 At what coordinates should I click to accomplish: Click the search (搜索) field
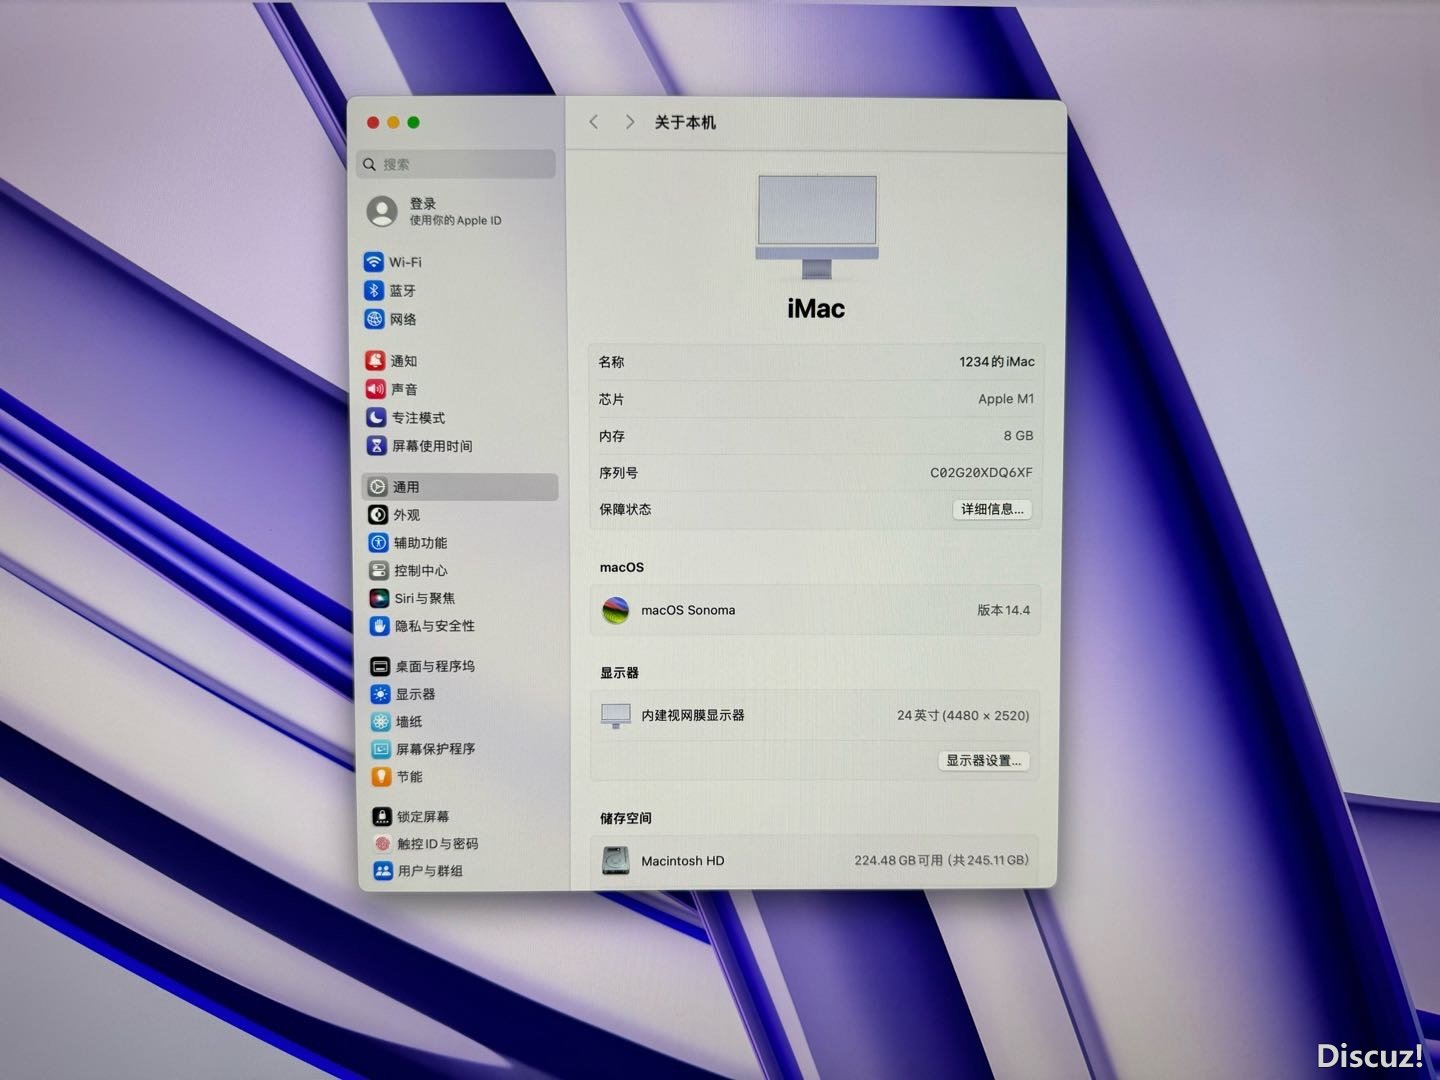tap(457, 164)
